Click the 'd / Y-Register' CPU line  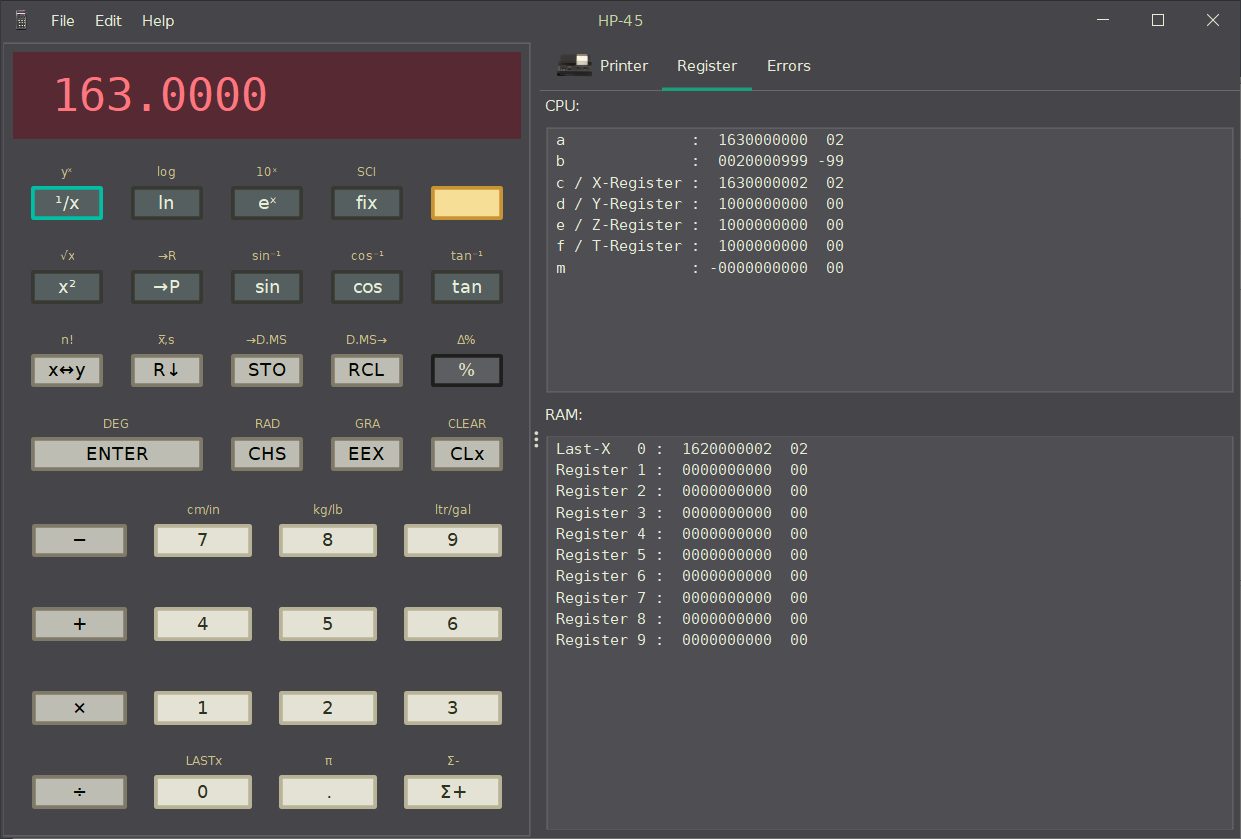[x=700, y=204]
